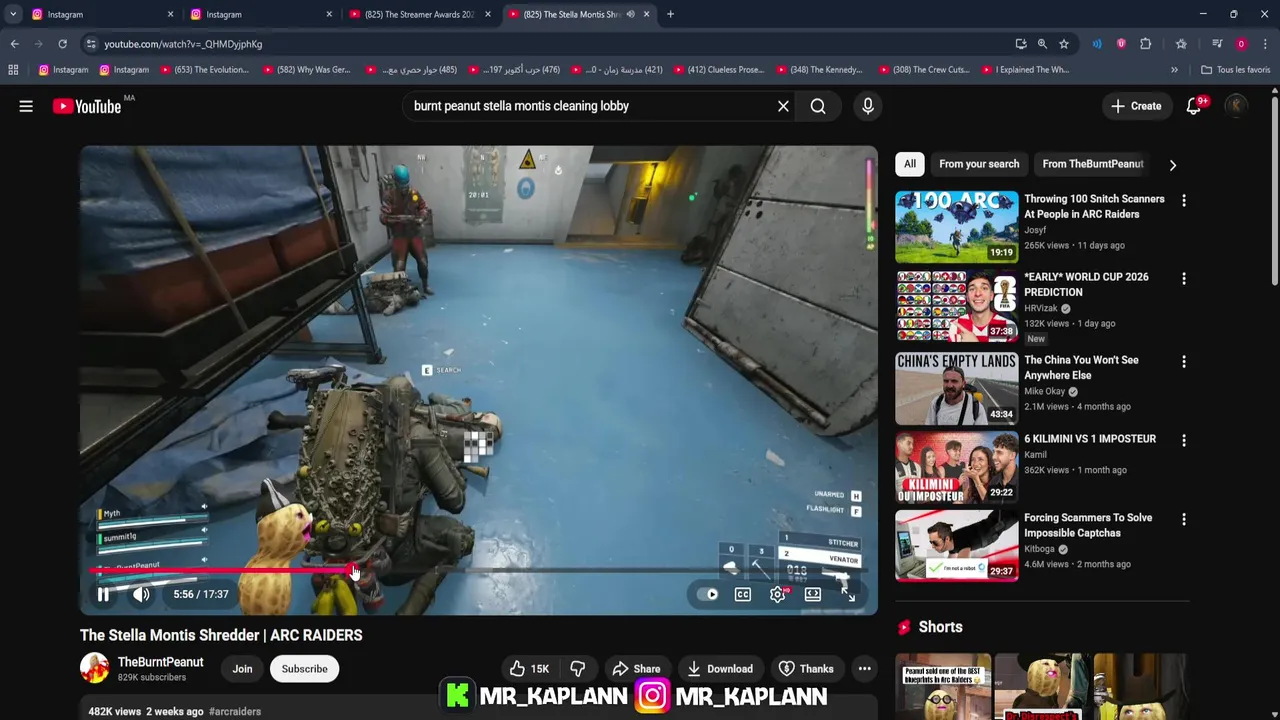Click the Thanks button
The image size is (1280, 720).
pos(806,669)
